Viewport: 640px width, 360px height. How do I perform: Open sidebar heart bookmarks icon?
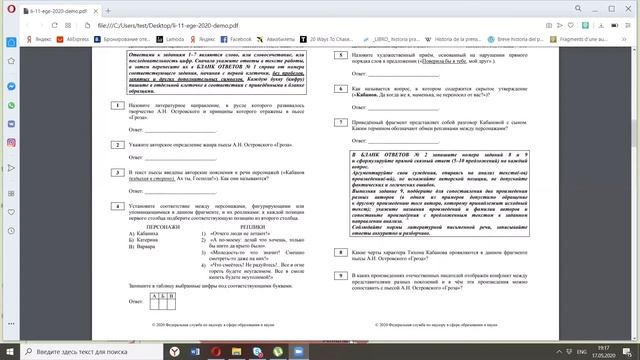pos(11,212)
